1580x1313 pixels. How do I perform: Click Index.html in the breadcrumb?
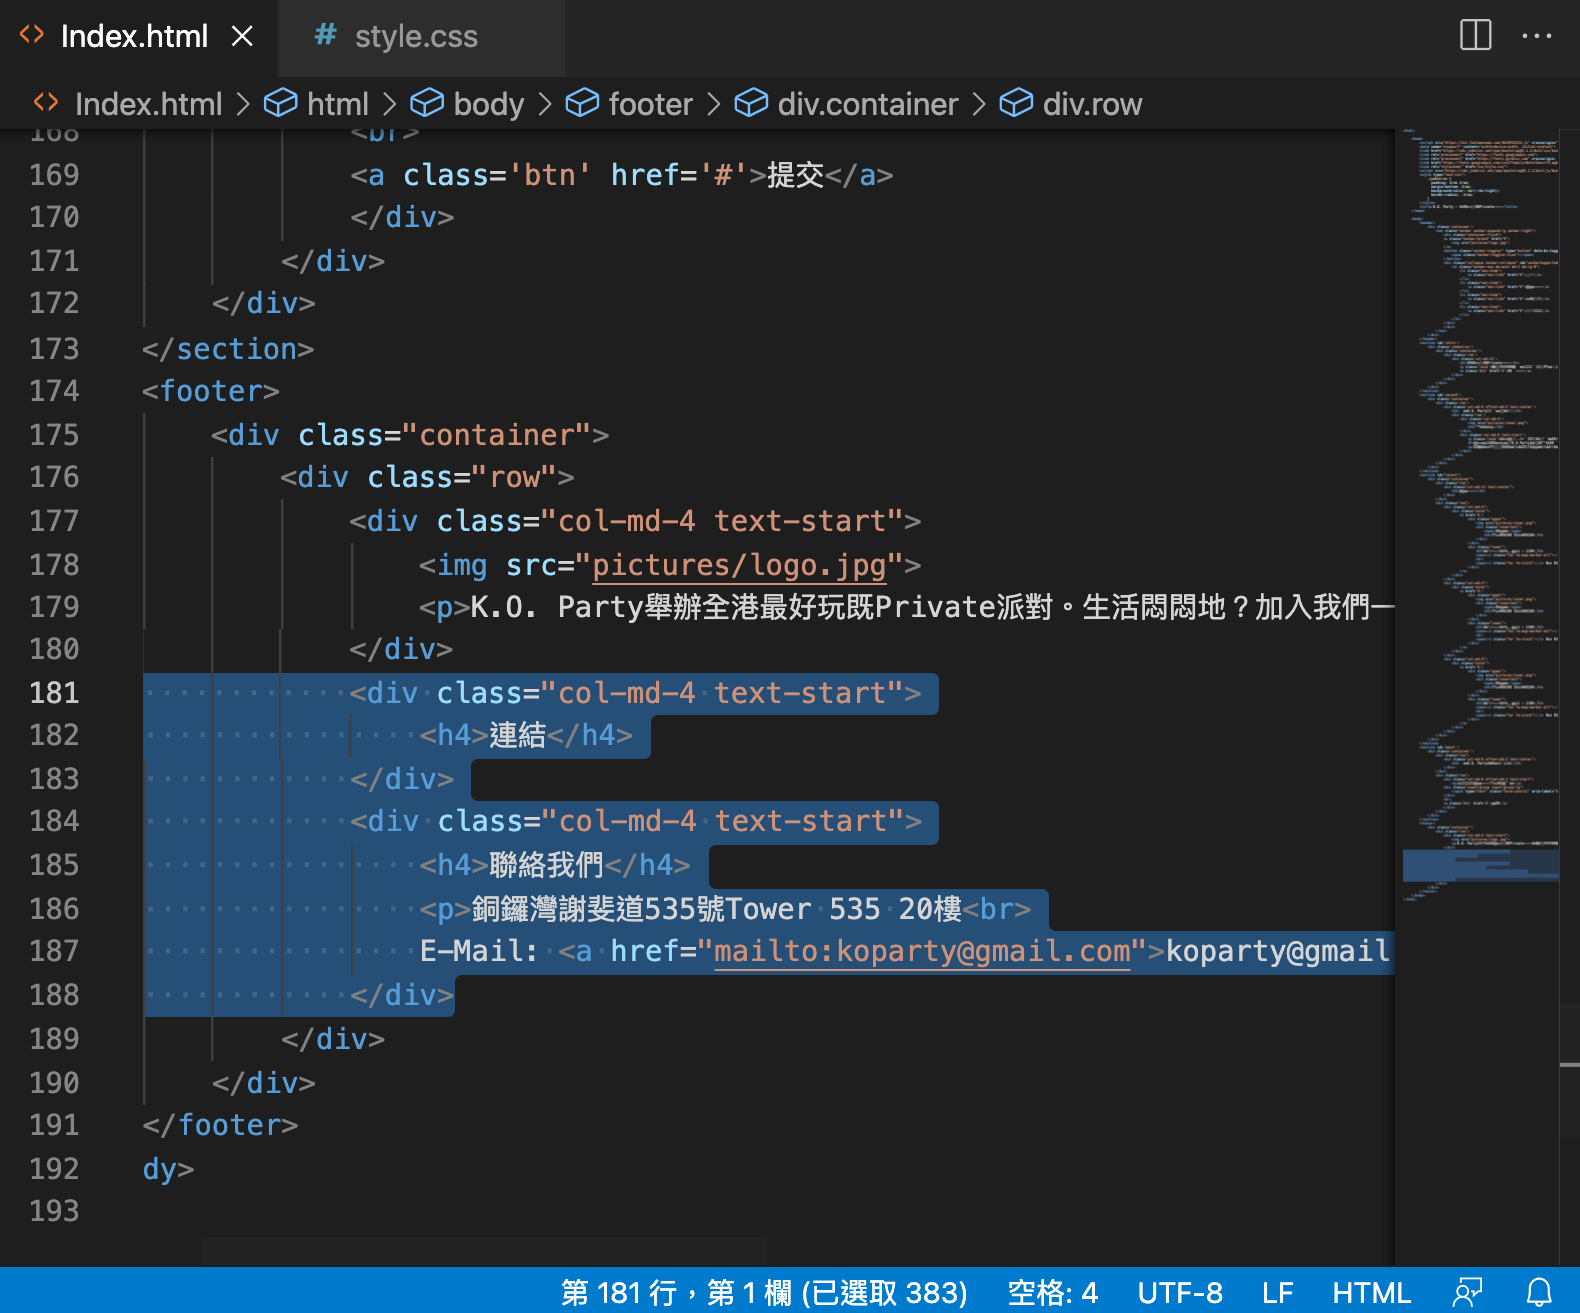tap(149, 104)
